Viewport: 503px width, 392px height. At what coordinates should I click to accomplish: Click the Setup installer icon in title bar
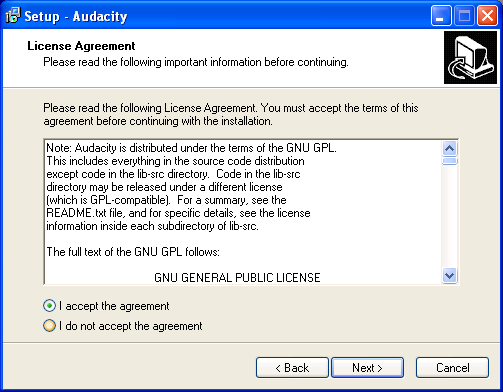pyautogui.click(x=13, y=15)
